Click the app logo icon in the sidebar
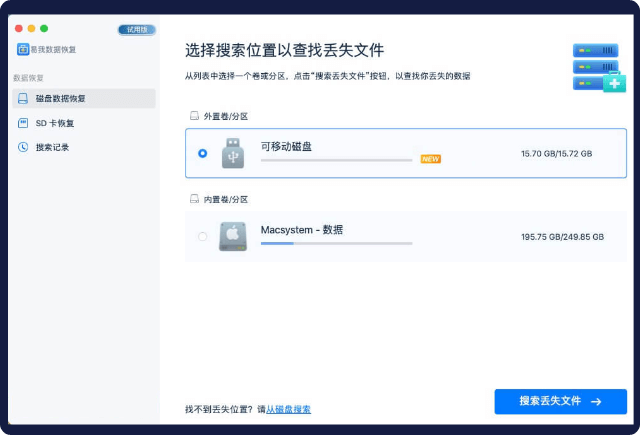This screenshot has height=435, width=640. 22,49
